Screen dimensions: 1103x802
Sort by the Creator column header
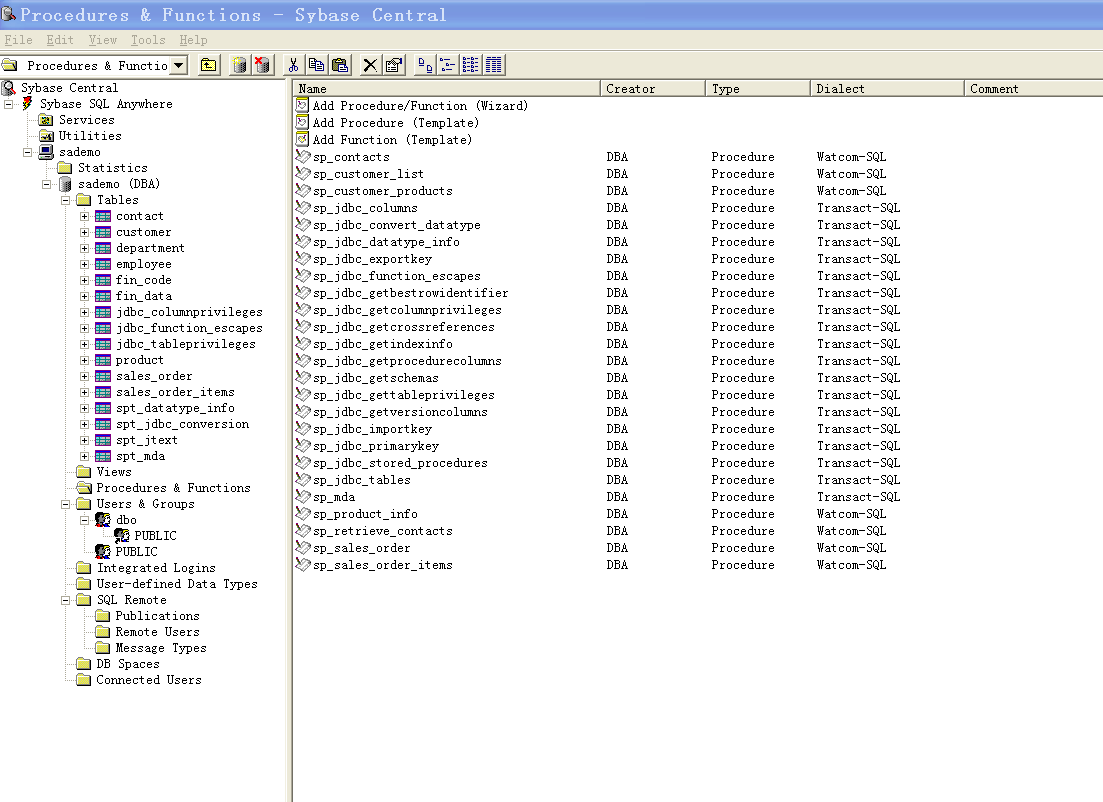[x=653, y=89]
